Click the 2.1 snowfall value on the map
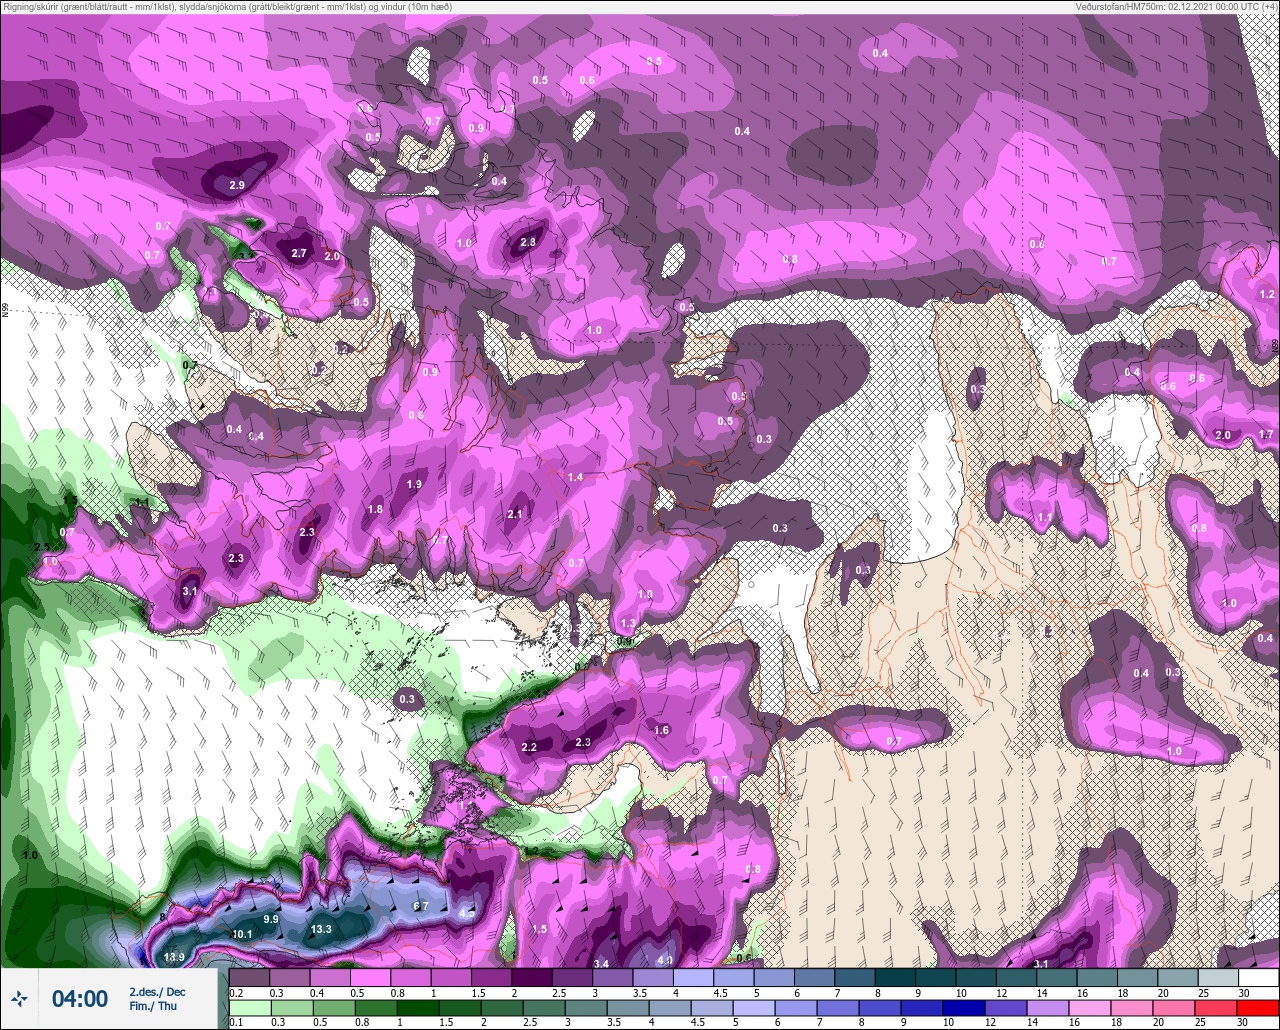 515,513
